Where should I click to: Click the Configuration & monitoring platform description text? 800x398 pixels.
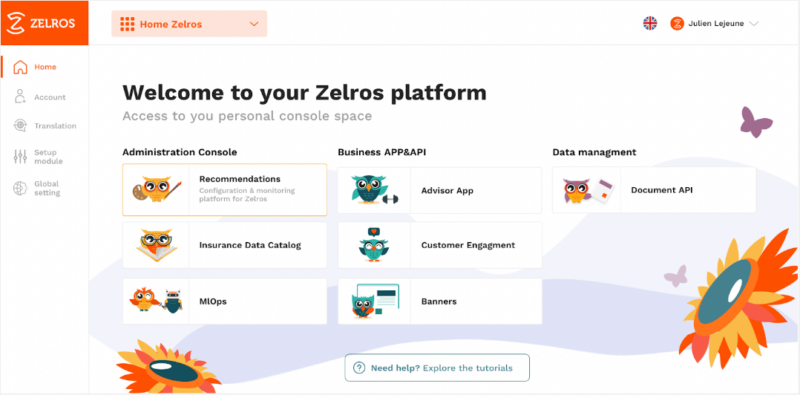(x=247, y=195)
